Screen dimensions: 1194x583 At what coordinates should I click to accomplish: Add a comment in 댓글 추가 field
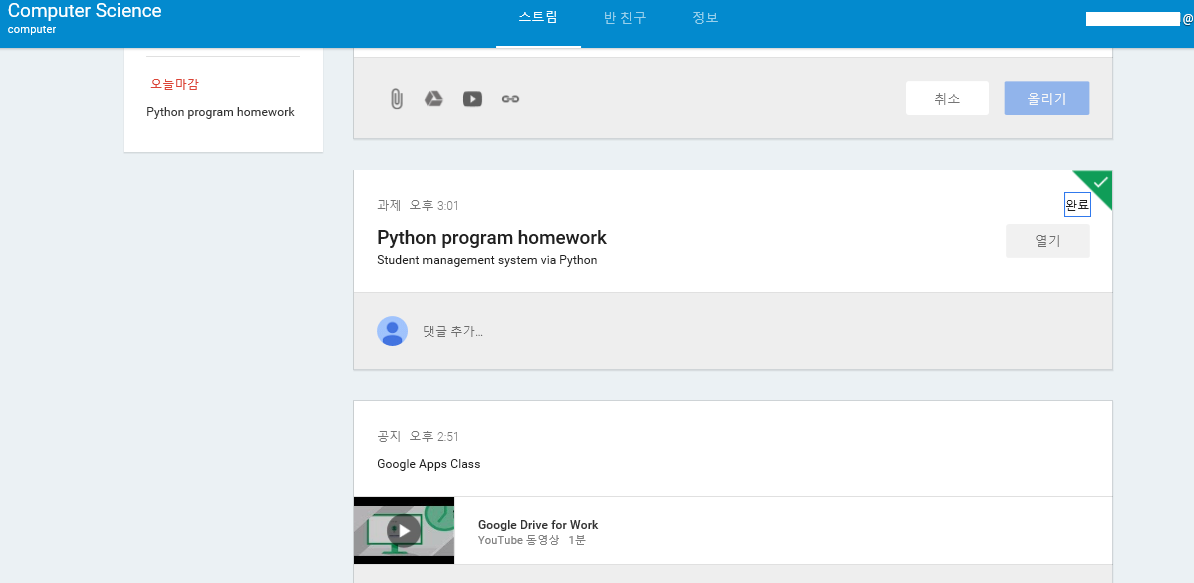453,331
